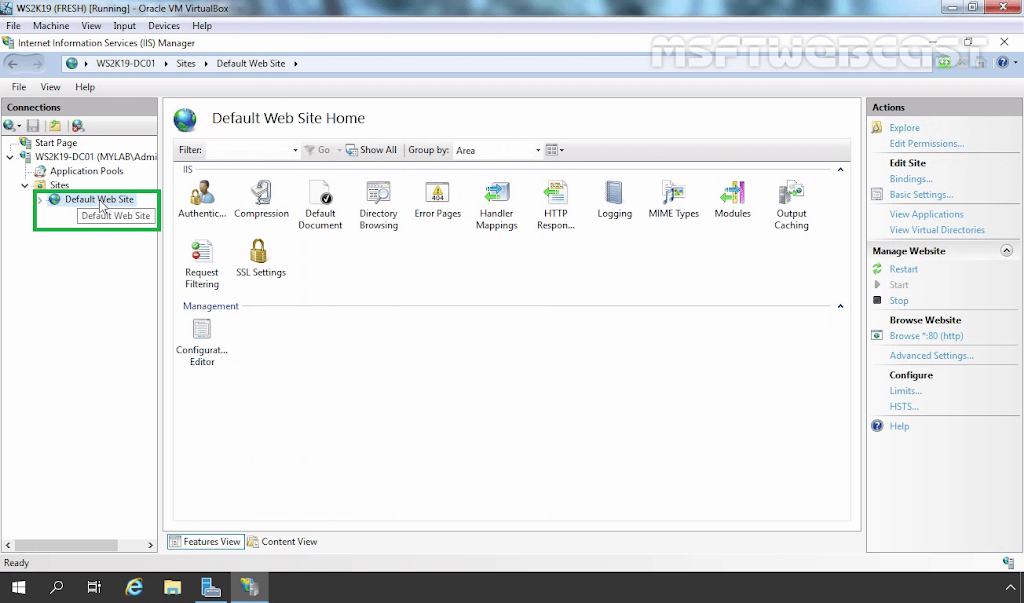This screenshot has height=603, width=1024.
Task: Switch to Features View tab
Action: coord(206,542)
